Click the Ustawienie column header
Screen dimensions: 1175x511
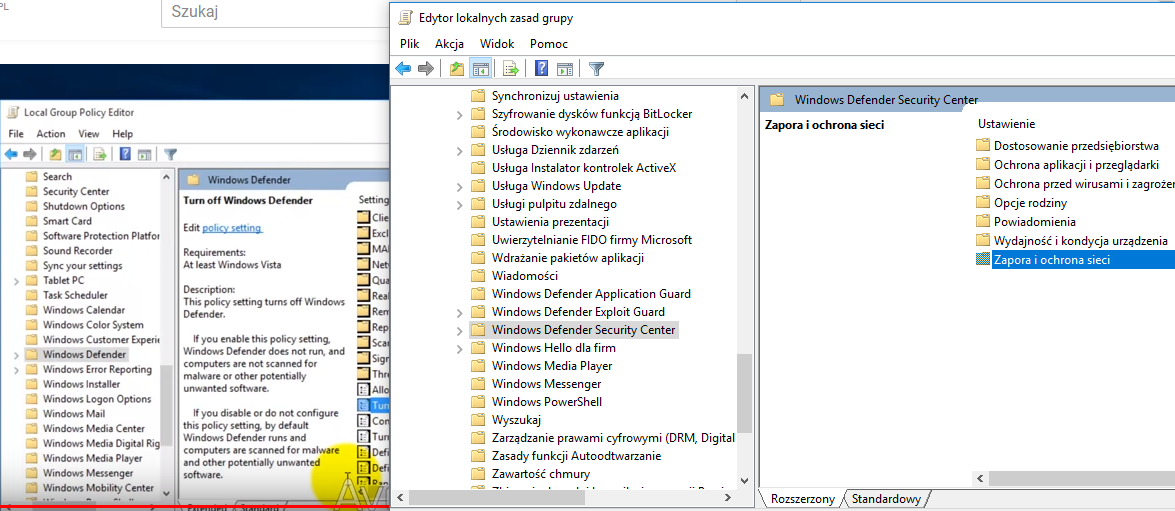point(1006,124)
